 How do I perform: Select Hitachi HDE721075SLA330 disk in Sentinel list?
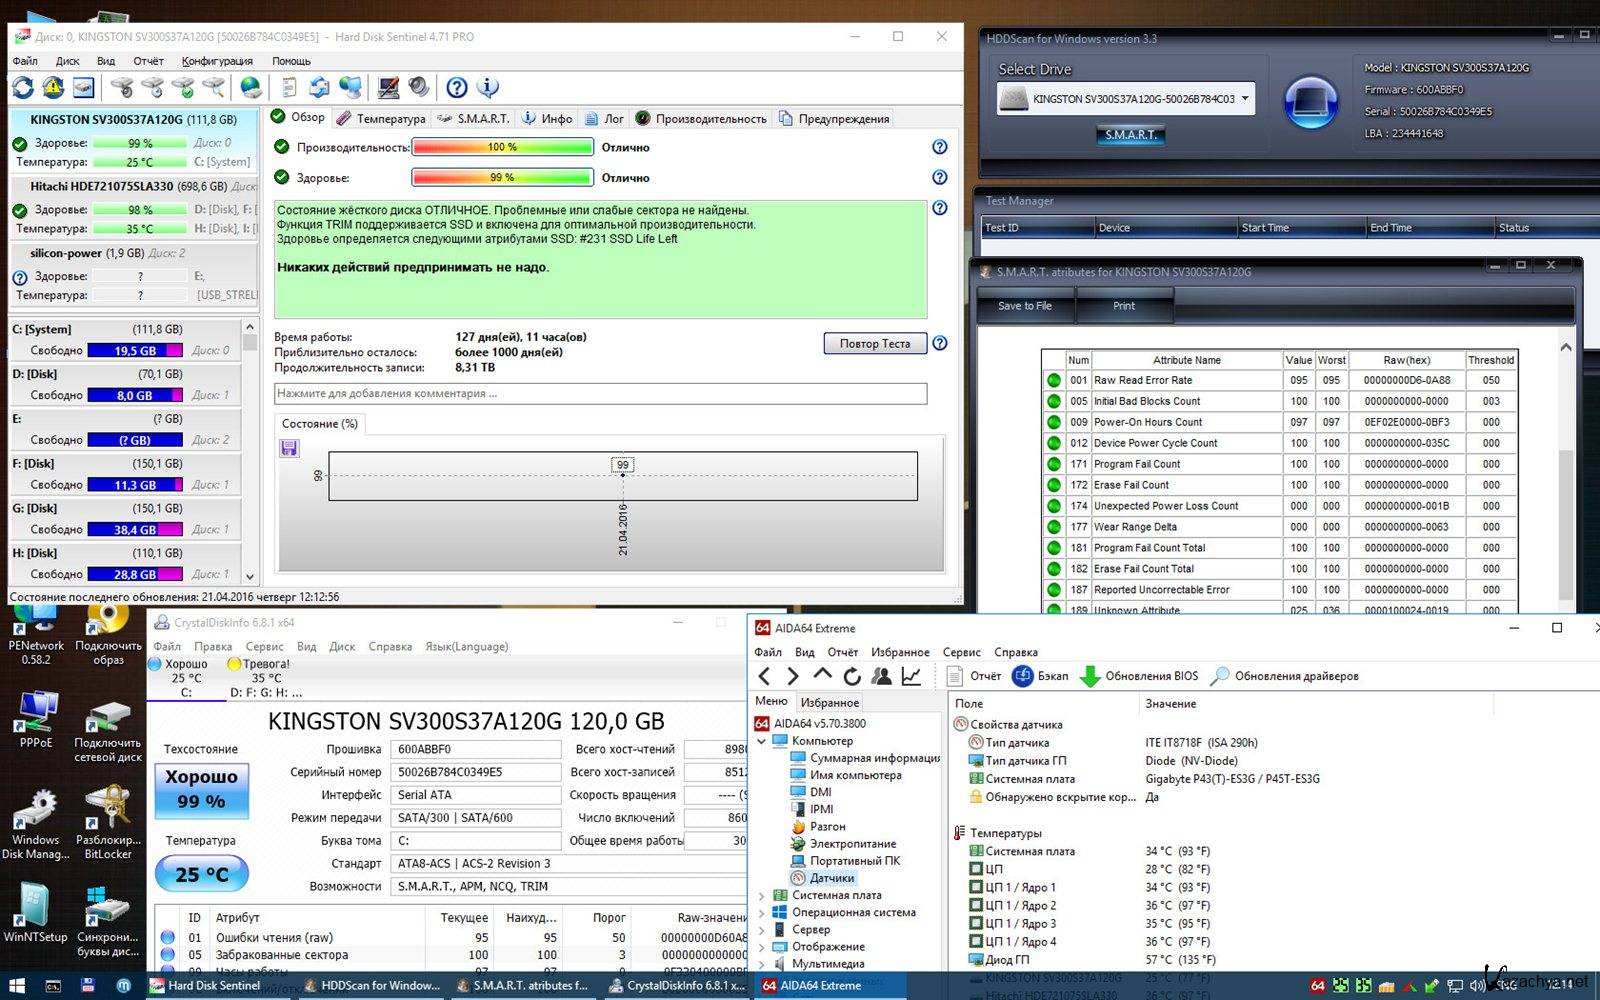pyautogui.click(x=134, y=208)
